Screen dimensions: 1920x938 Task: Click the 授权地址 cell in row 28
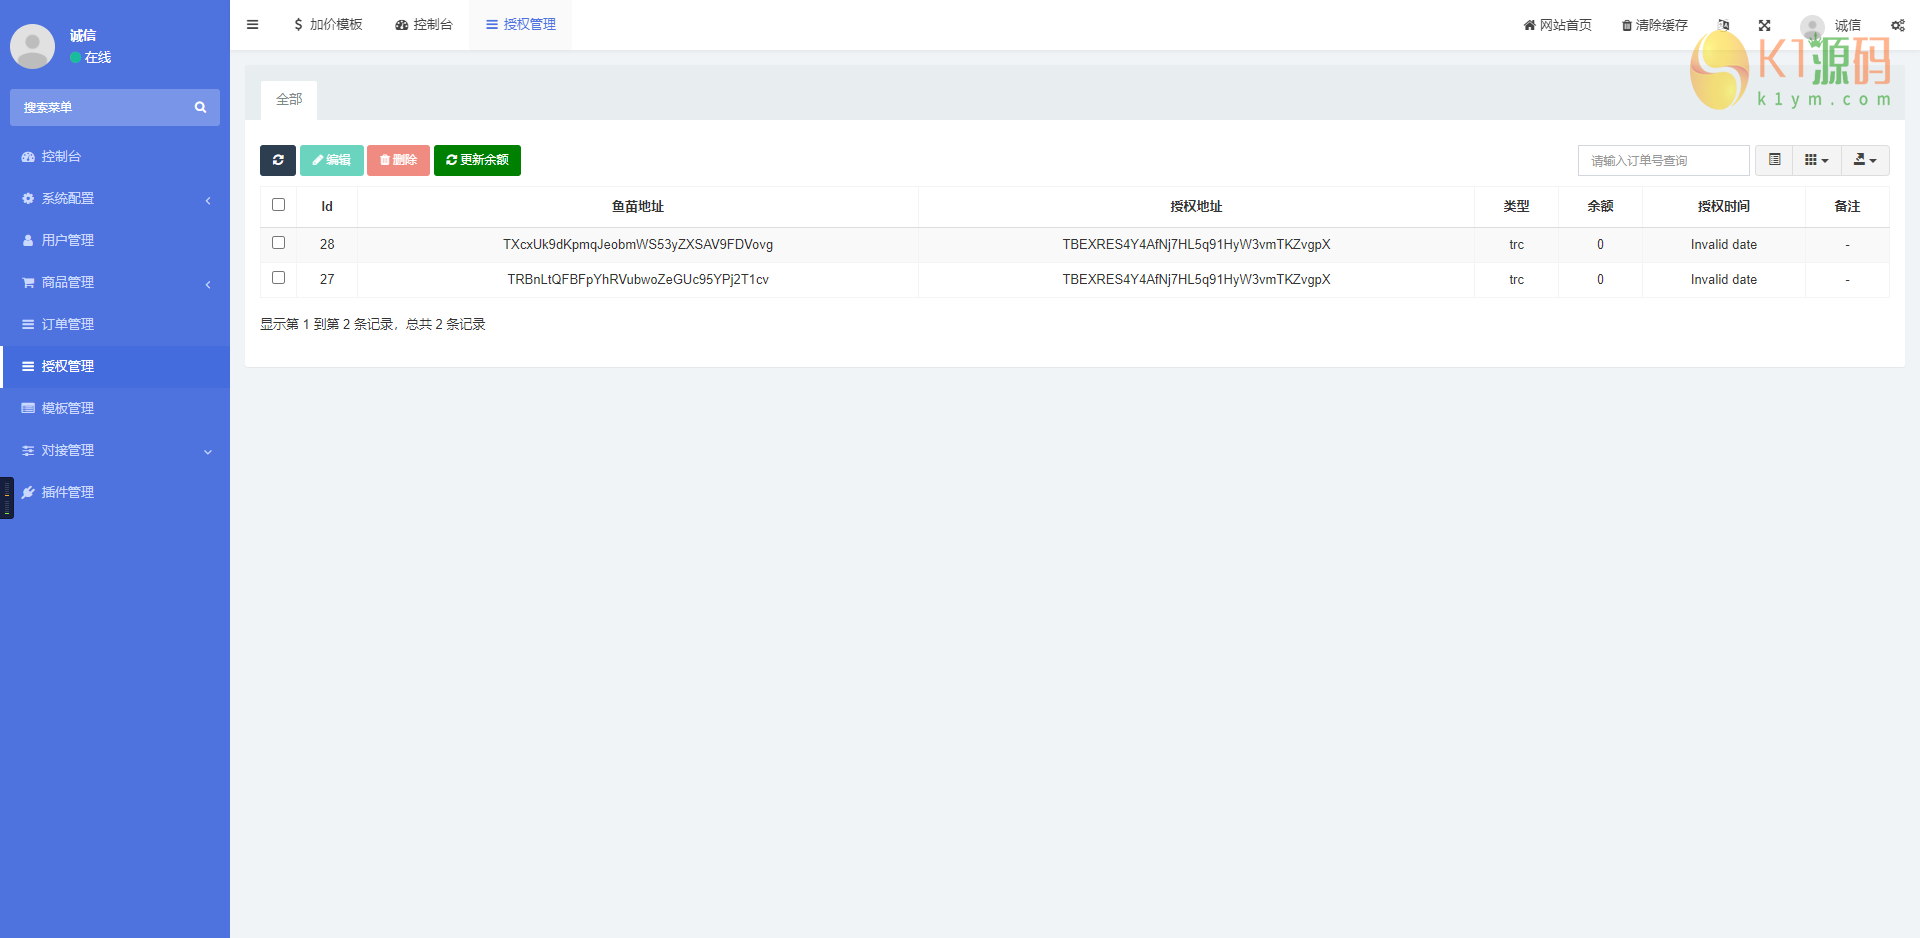click(x=1196, y=245)
